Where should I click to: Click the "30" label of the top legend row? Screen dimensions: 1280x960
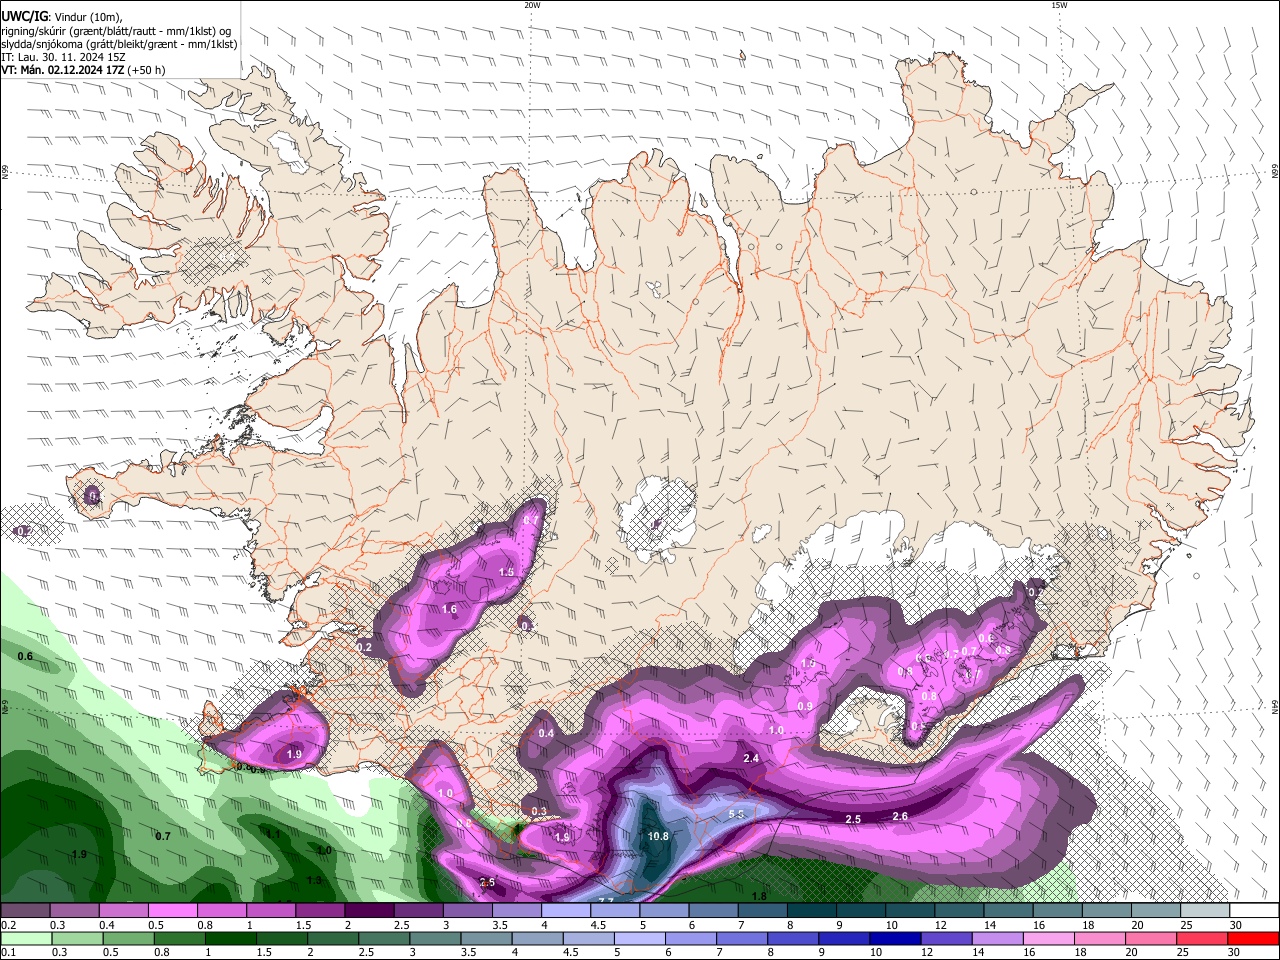(1236, 925)
